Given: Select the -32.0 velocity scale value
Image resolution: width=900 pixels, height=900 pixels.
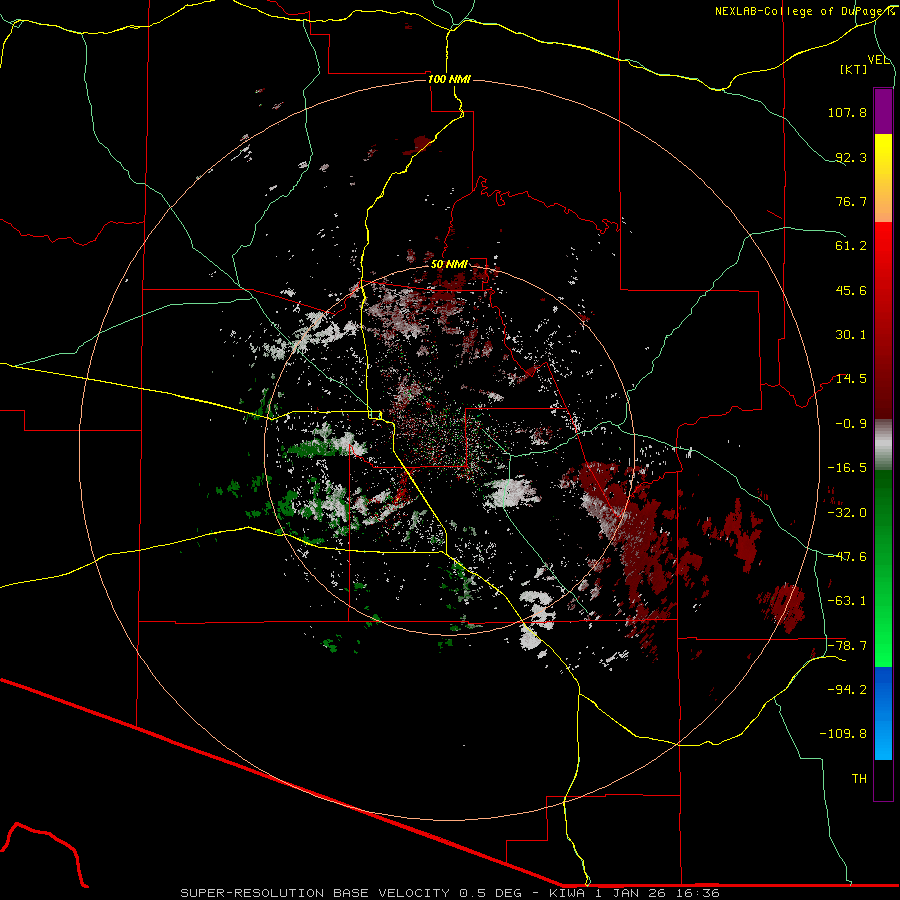Looking at the screenshot, I should point(847,513).
